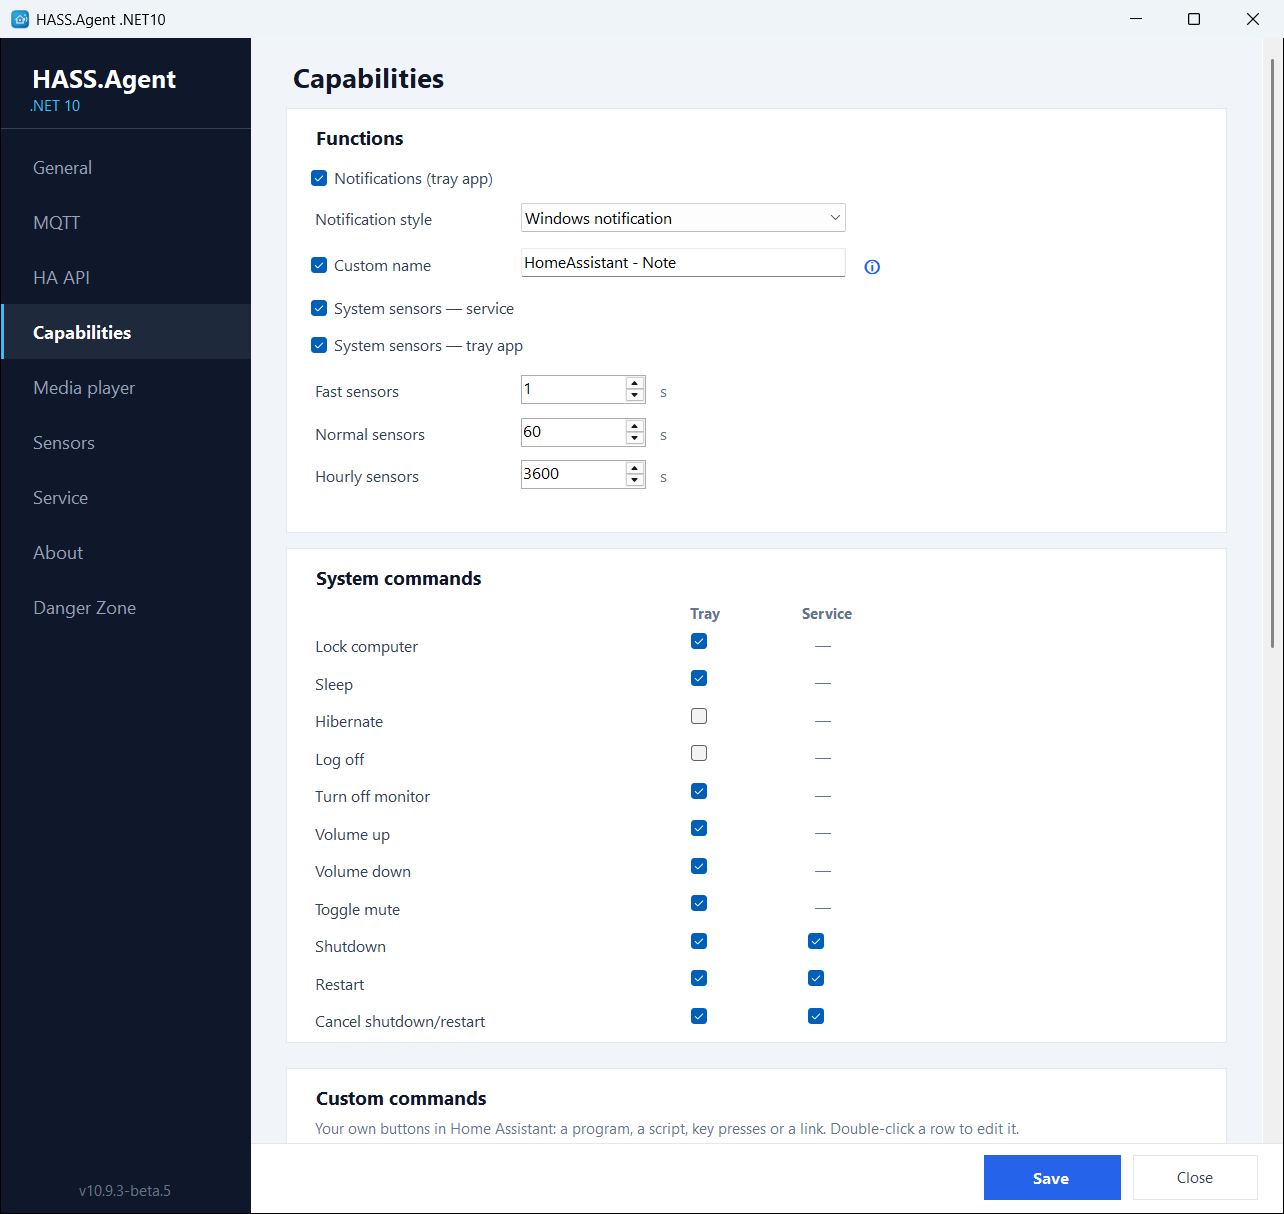1284x1214 pixels.
Task: Uncheck Tray checkbox for Restart
Action: coord(699,978)
